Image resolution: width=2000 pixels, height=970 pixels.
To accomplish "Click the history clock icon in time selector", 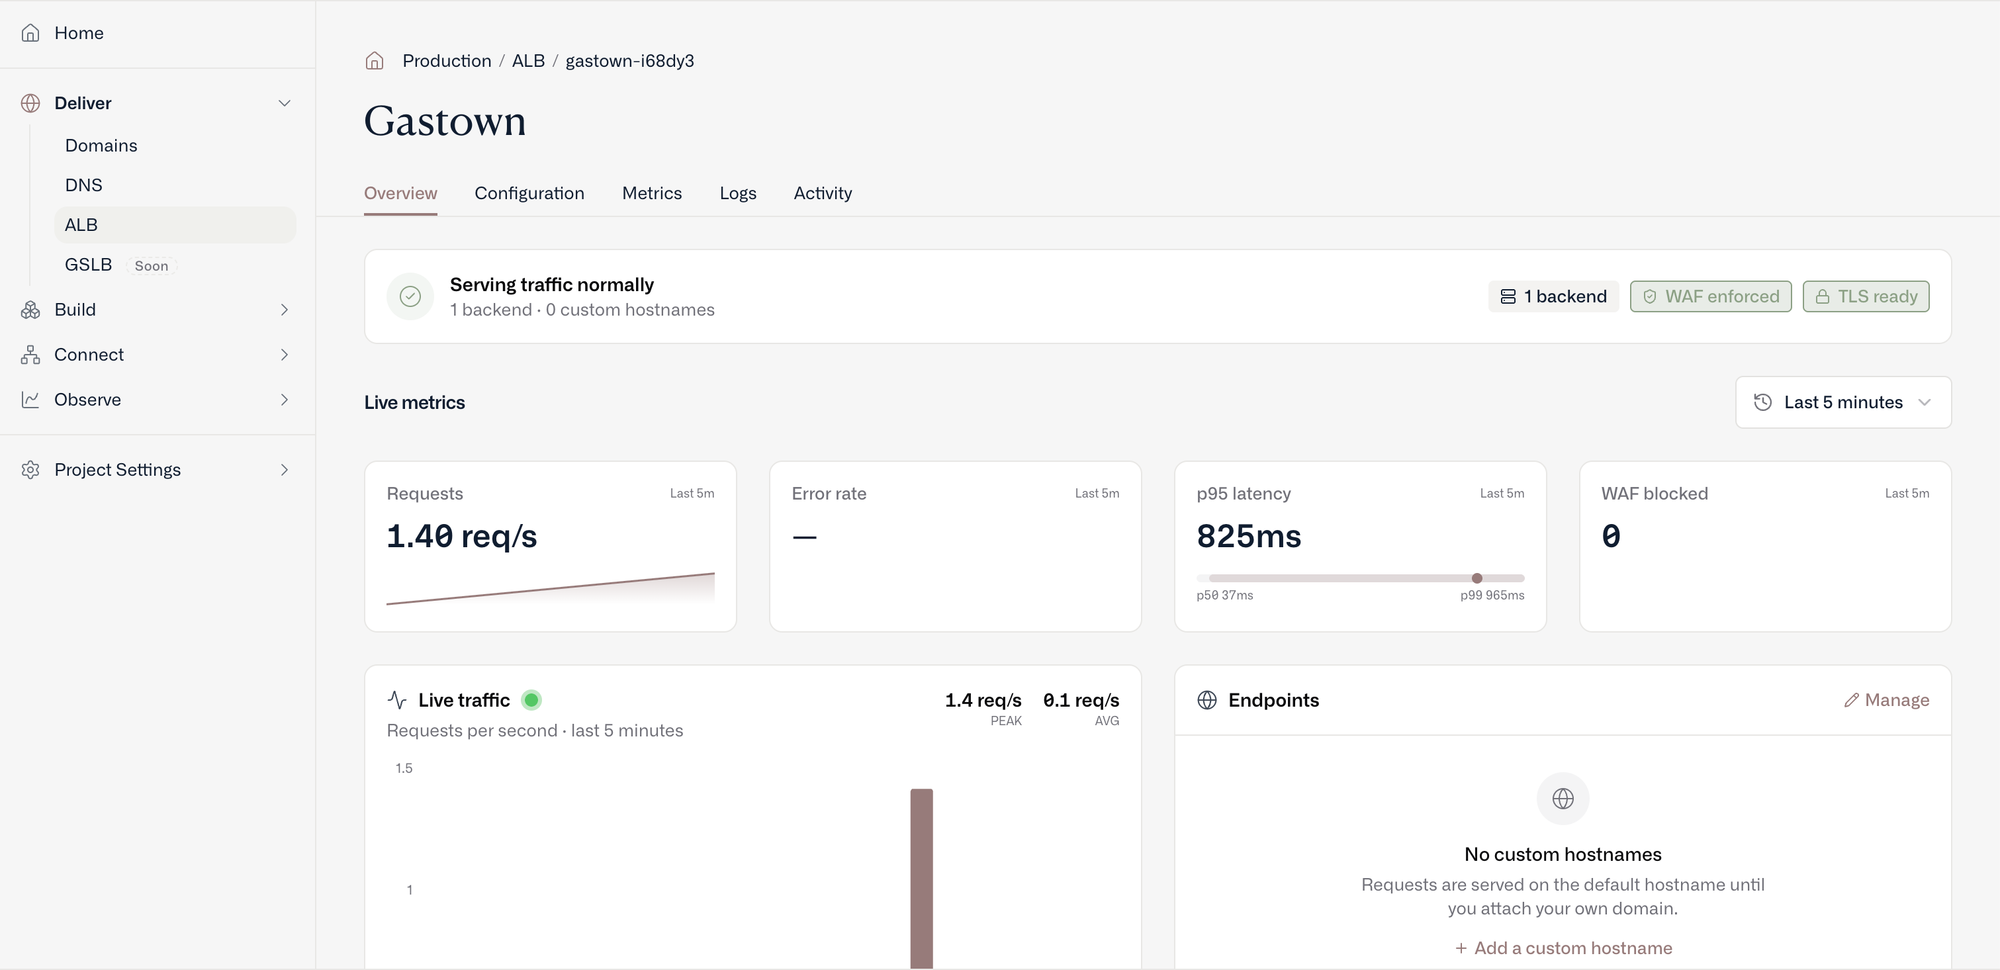I will coord(1763,402).
